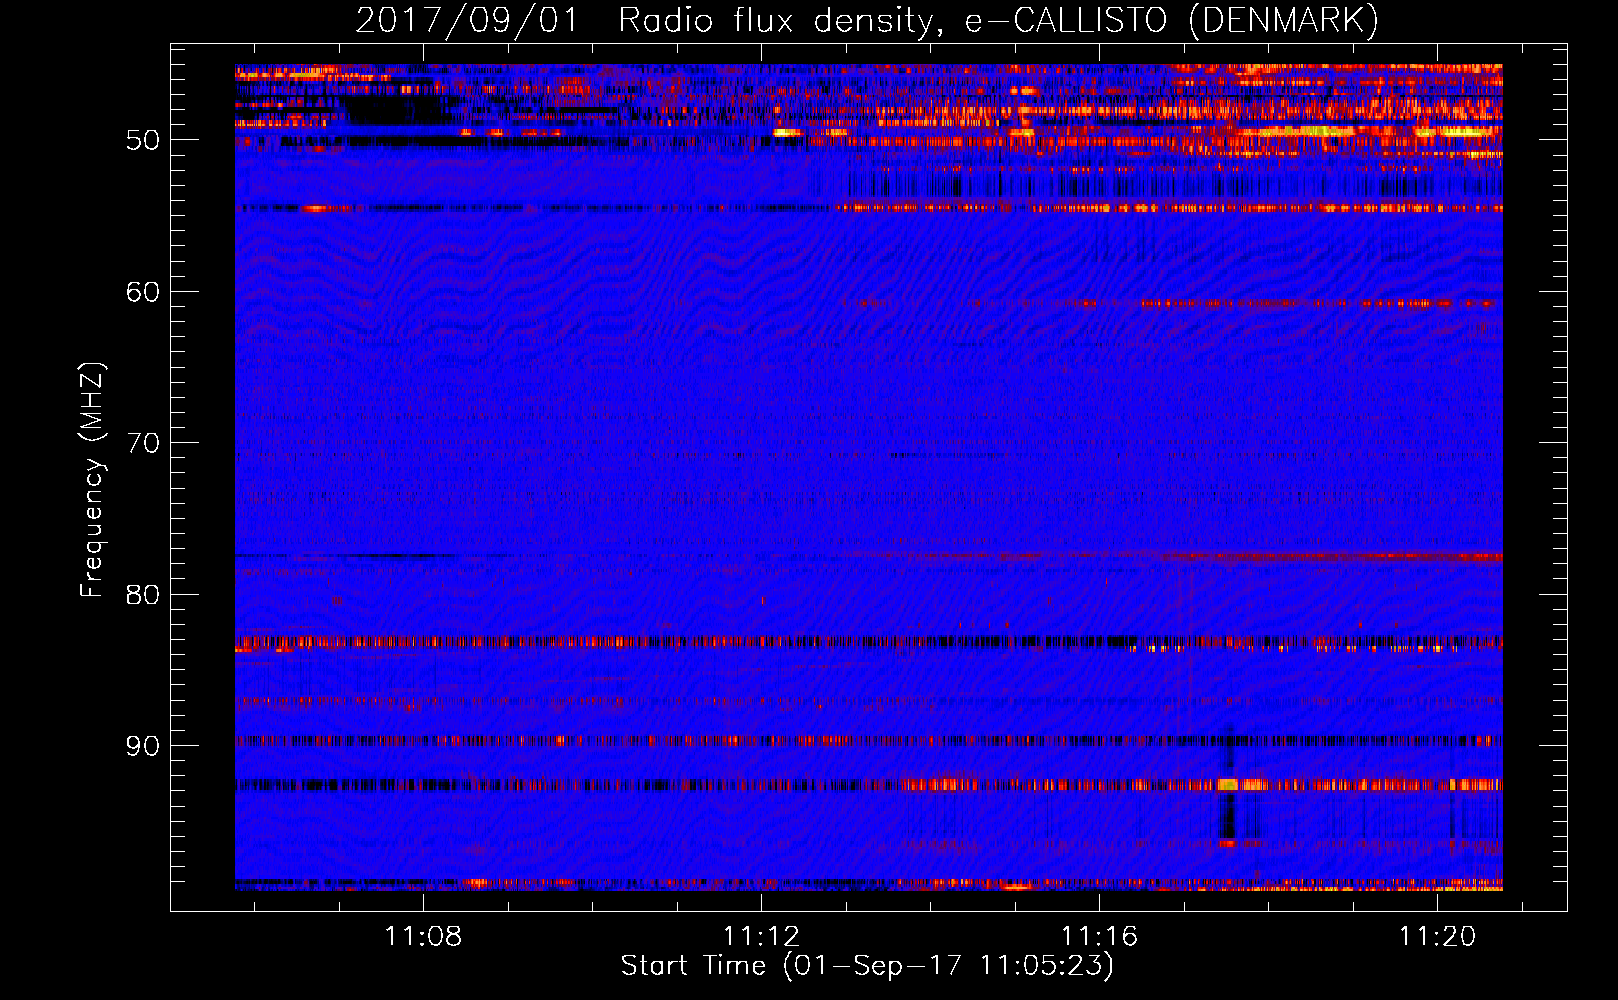Image resolution: width=1618 pixels, height=1000 pixels.
Task: Click the 11:12 time tick label
Action: coord(762,936)
